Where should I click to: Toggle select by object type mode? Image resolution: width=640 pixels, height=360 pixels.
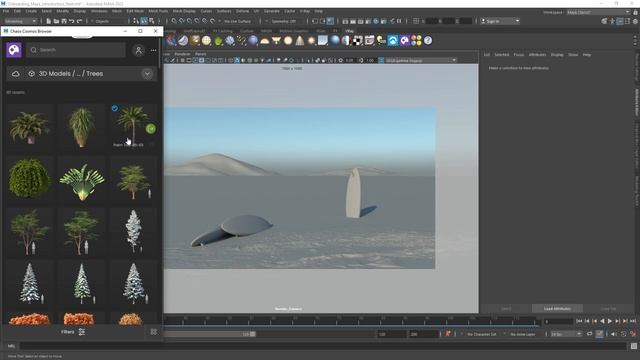[144, 21]
